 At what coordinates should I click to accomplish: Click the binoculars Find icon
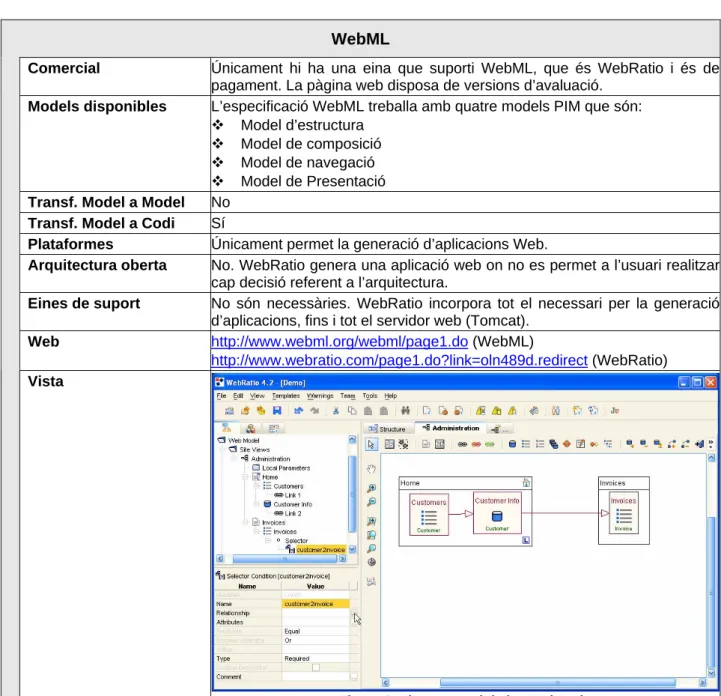tap(405, 411)
